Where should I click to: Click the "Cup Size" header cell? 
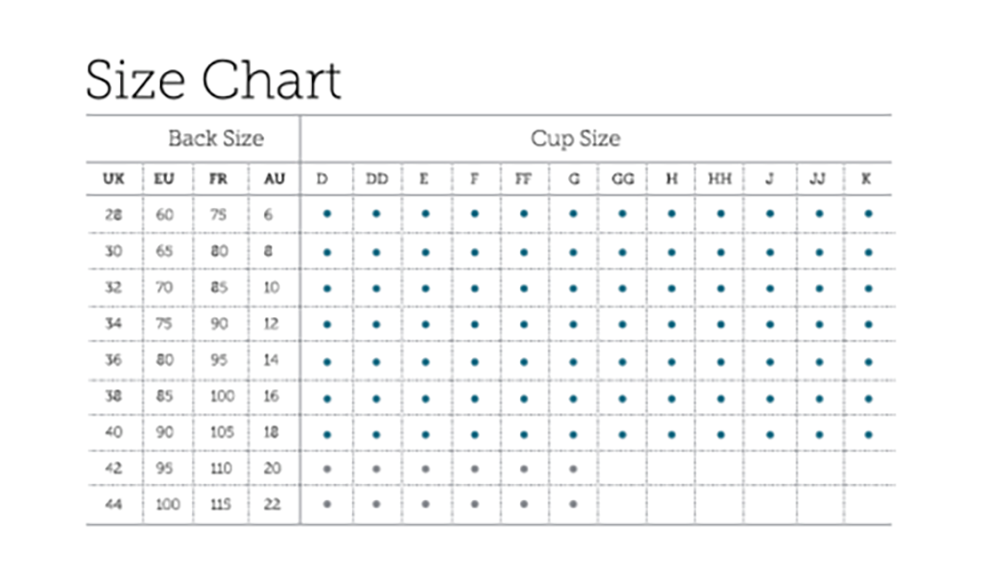tap(575, 138)
